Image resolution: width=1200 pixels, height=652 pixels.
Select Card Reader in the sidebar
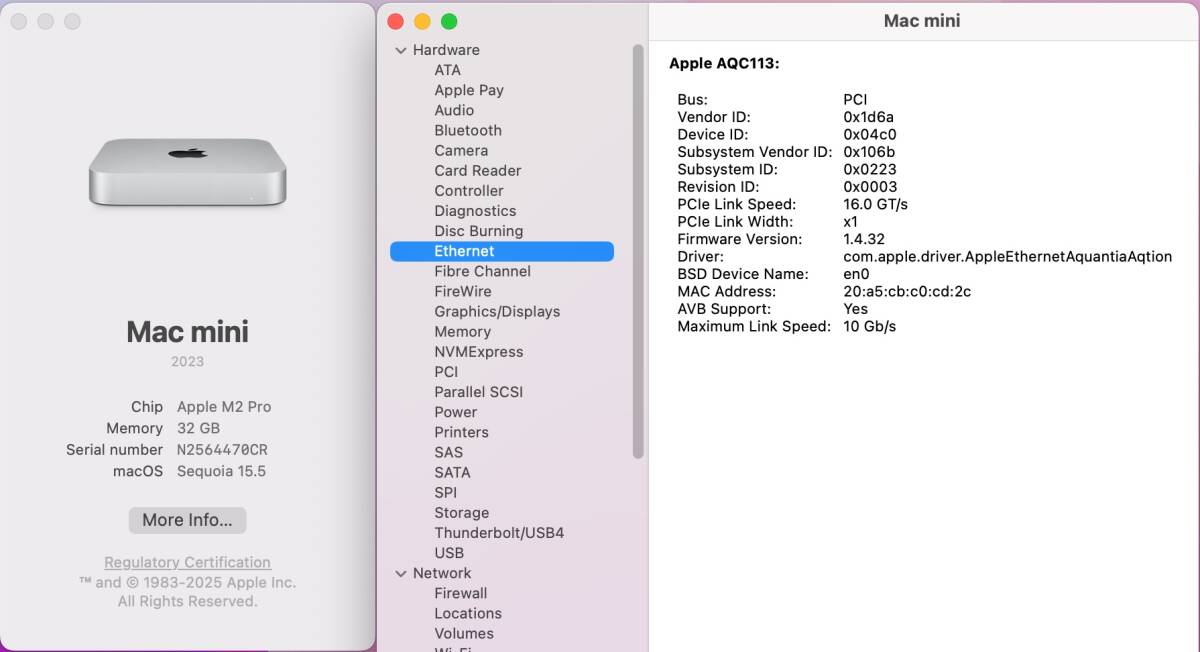click(478, 170)
